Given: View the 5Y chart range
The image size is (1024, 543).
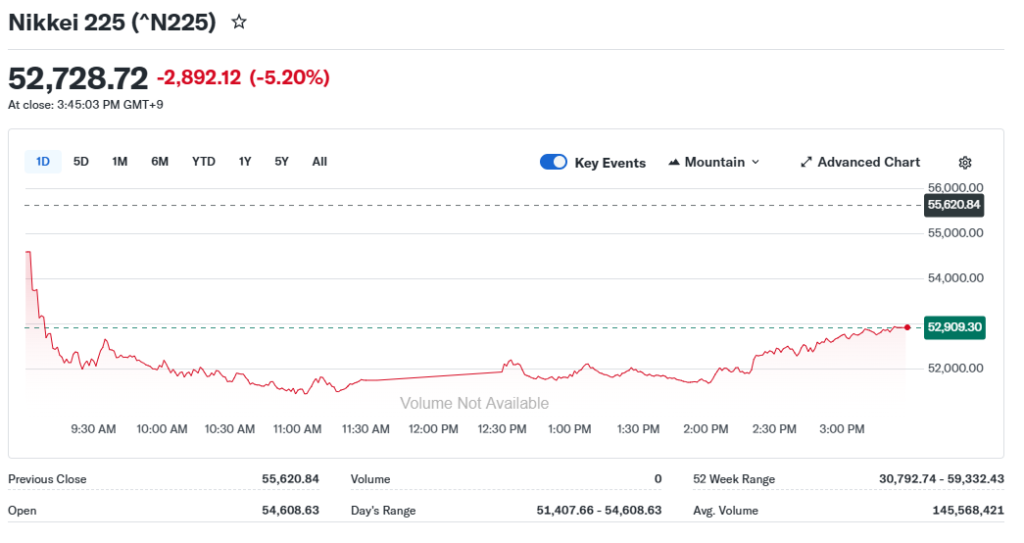Looking at the screenshot, I should click(x=282, y=161).
